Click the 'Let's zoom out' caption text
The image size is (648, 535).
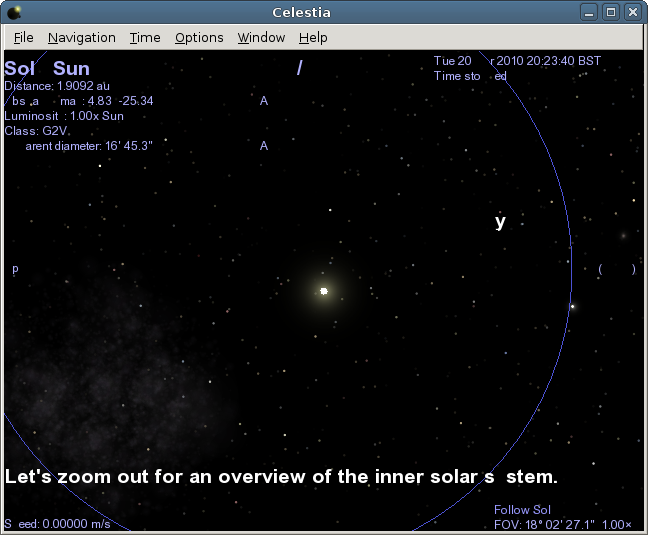pos(281,477)
